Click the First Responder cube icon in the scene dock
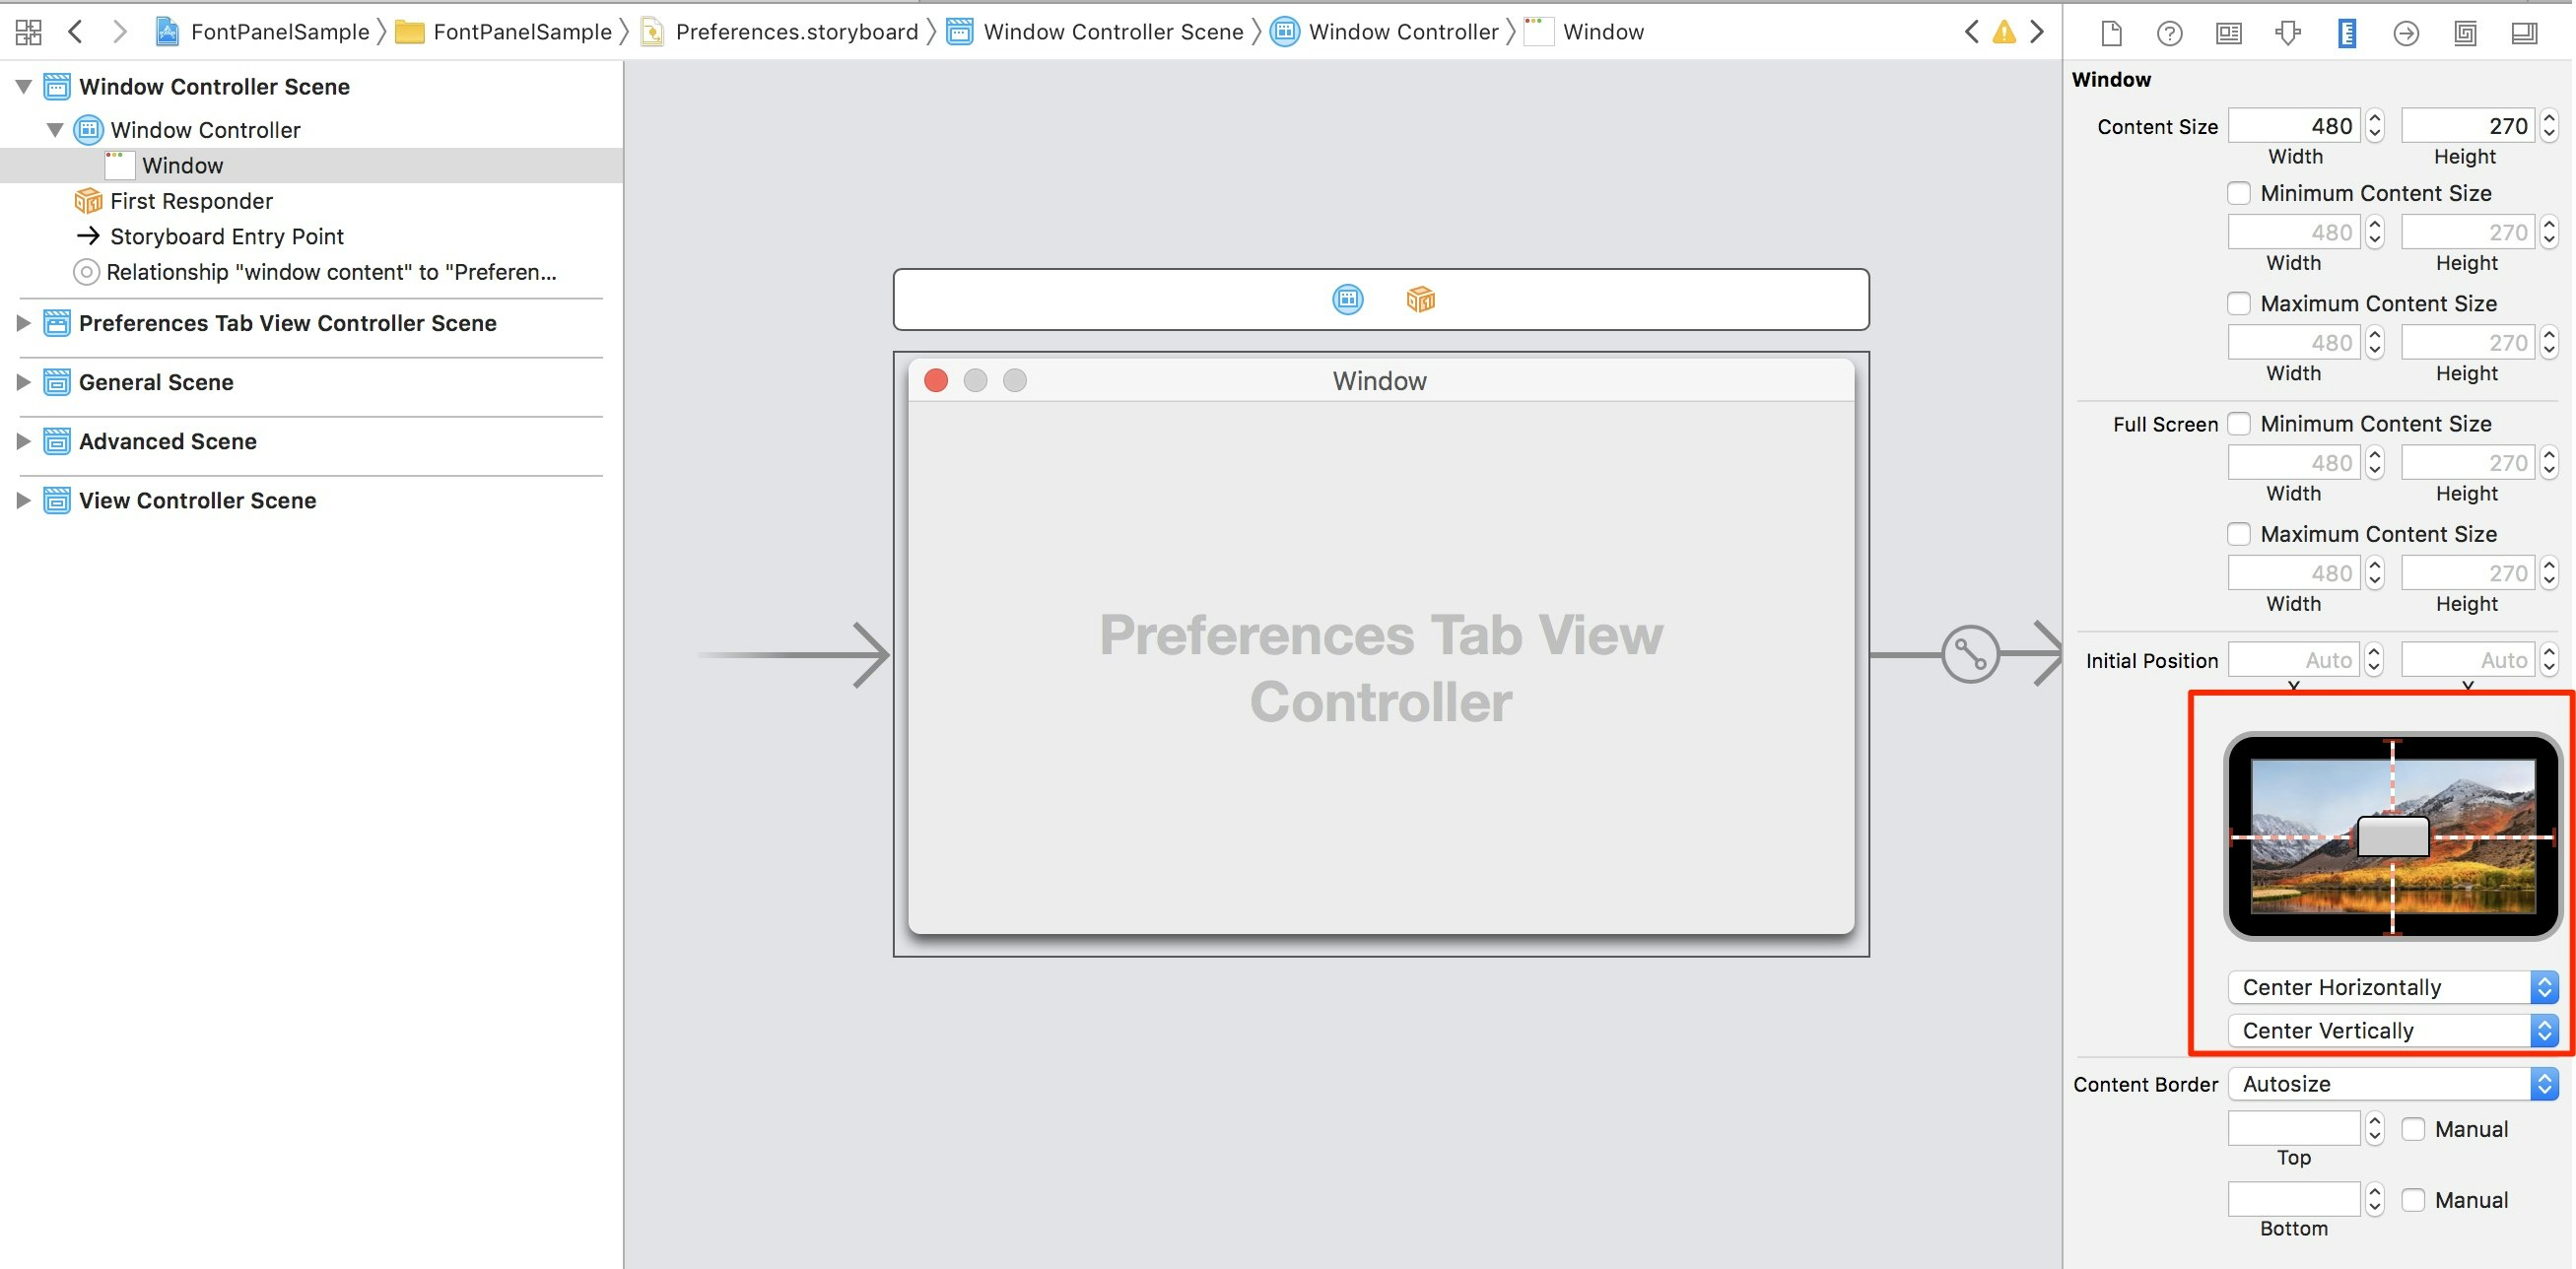Viewport: 2576px width, 1269px height. point(1420,299)
